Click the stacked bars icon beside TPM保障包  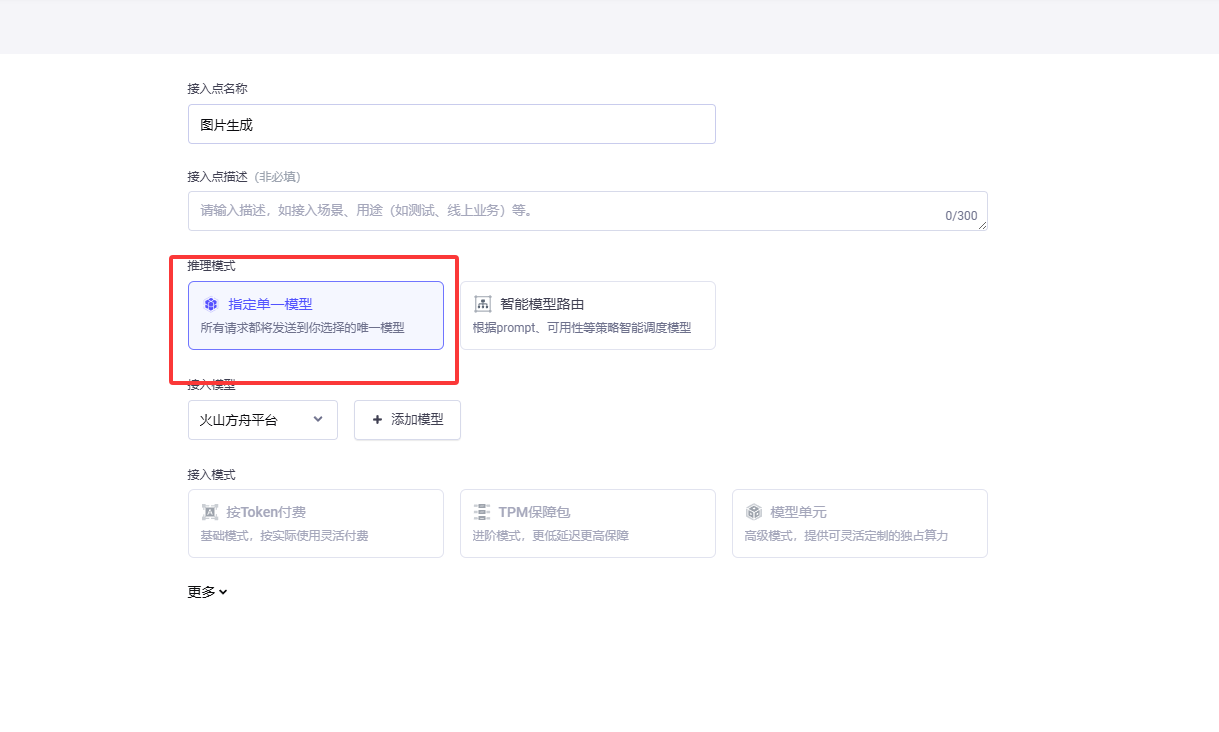[482, 512]
